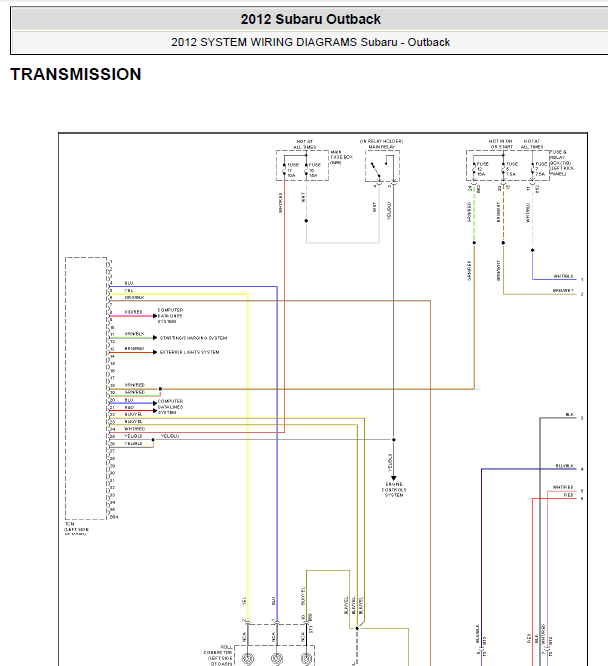Click the 'JOINT CONNECTOR' label at bottom

pos(219,655)
